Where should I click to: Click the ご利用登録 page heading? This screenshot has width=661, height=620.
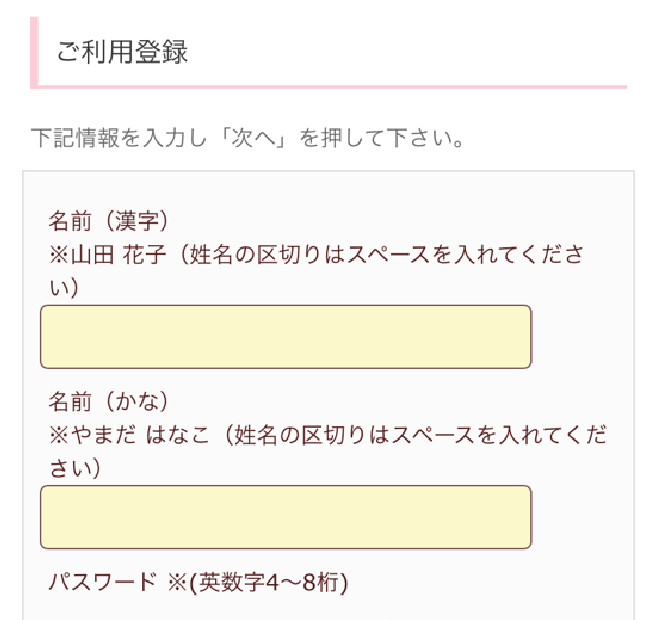click(122, 52)
